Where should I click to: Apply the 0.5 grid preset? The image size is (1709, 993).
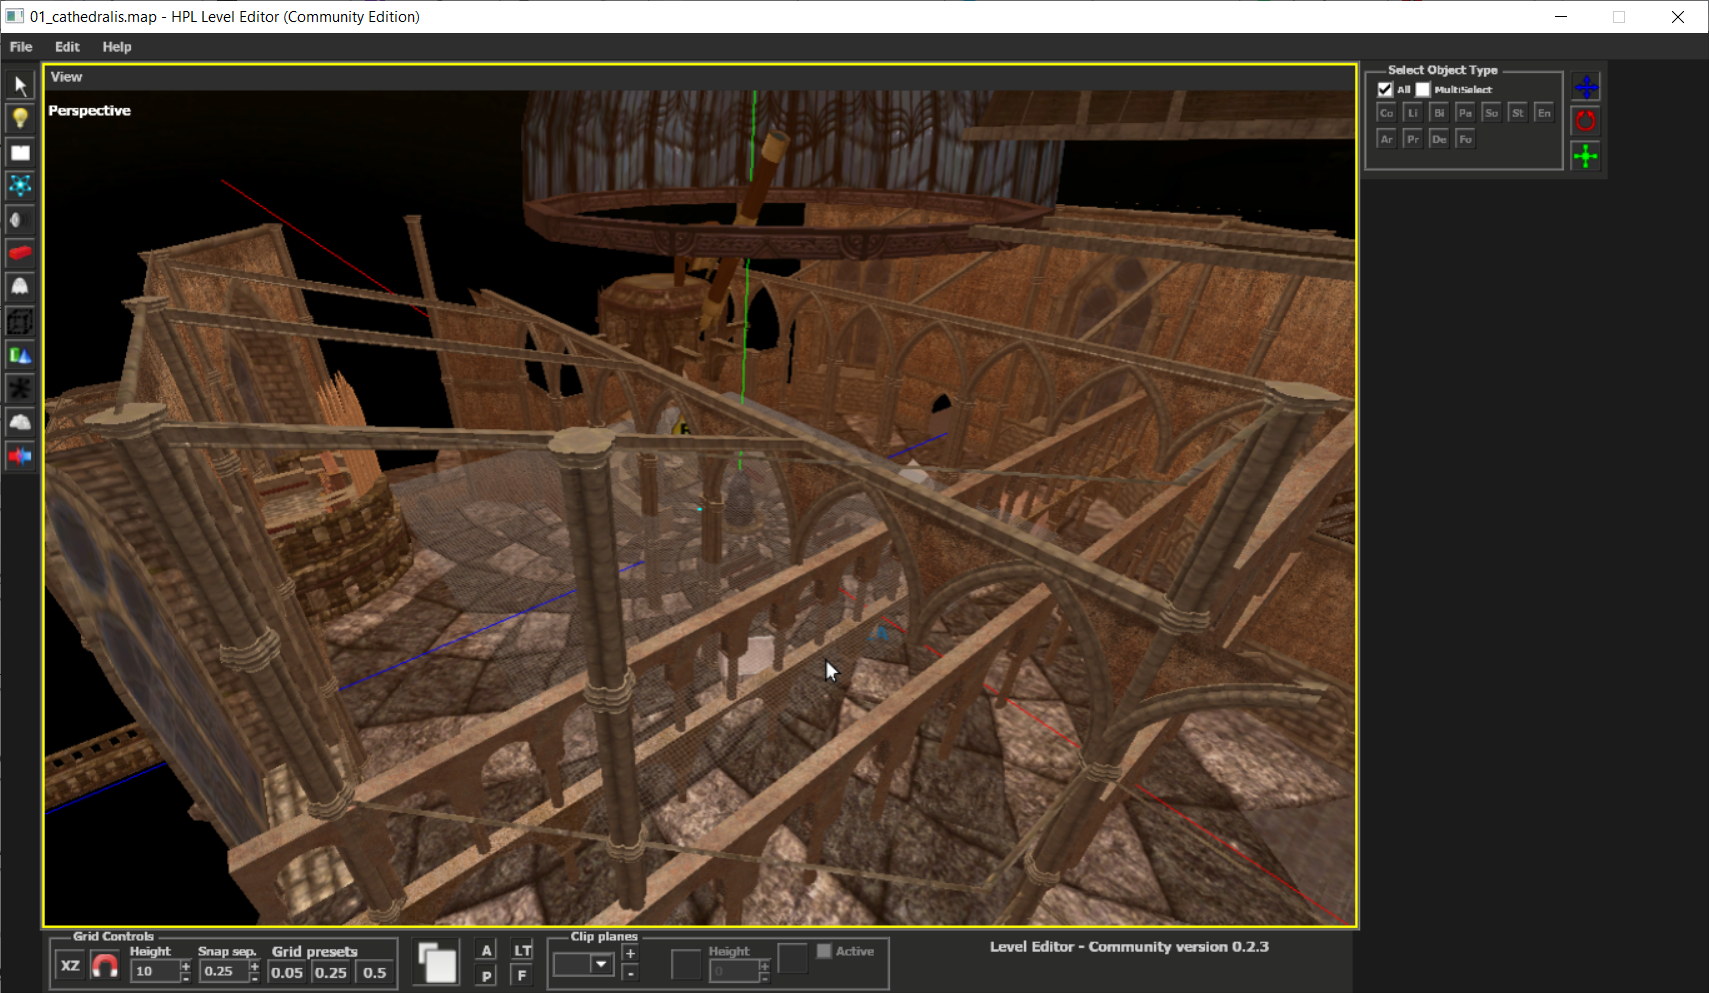click(375, 972)
